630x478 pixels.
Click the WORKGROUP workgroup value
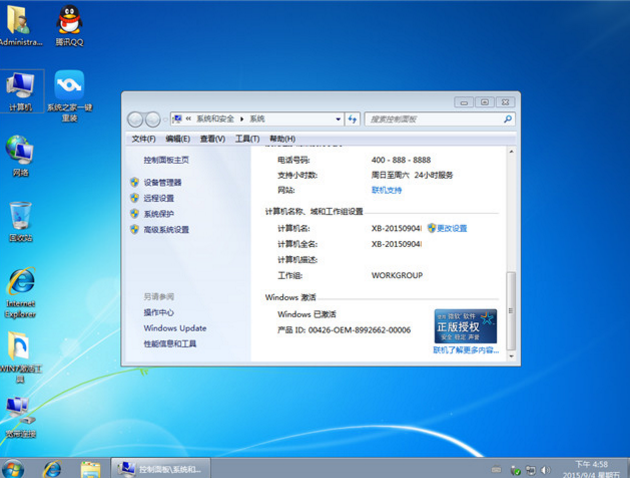397,275
